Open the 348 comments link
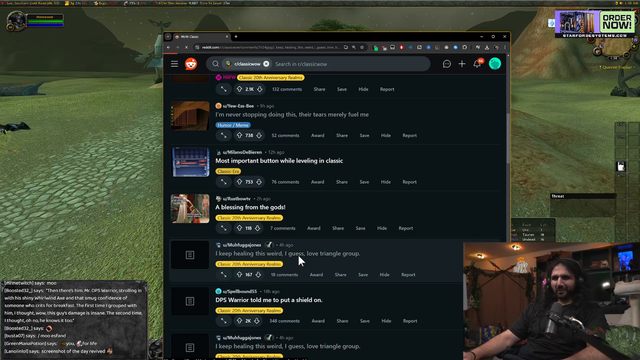This screenshot has height=360, width=640. tap(284, 321)
